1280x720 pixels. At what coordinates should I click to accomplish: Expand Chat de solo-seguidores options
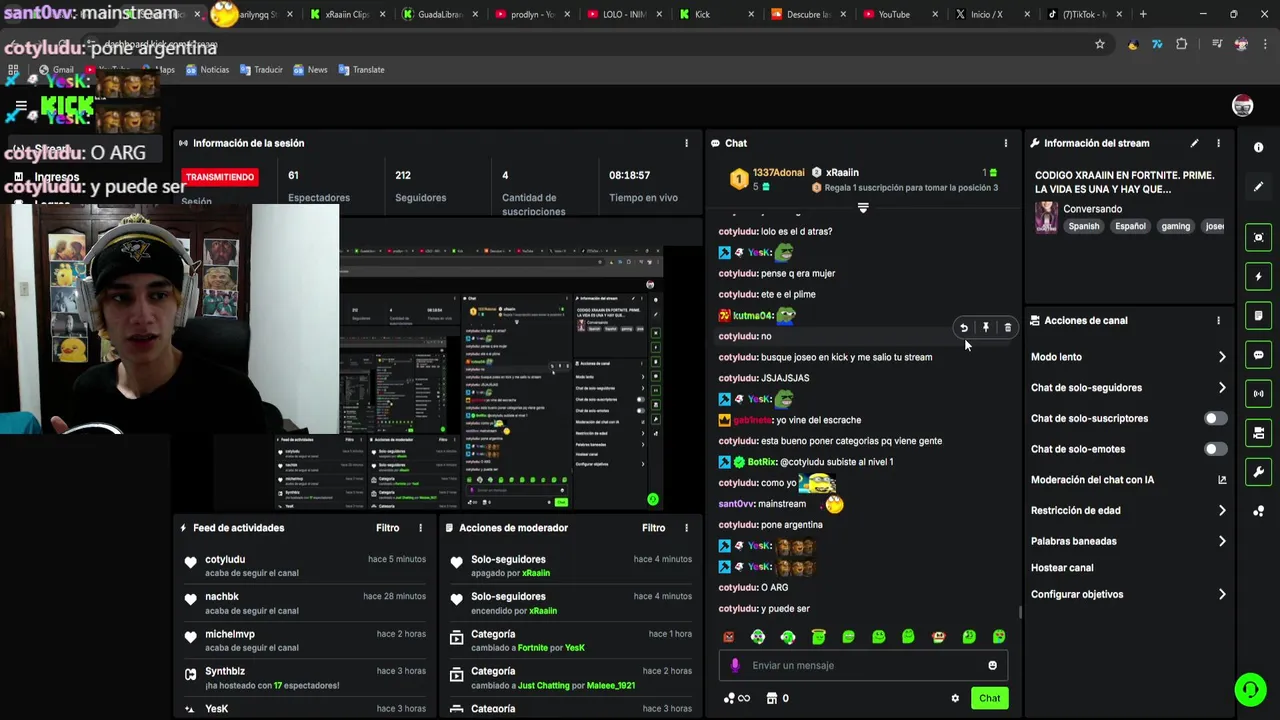click(x=1222, y=388)
